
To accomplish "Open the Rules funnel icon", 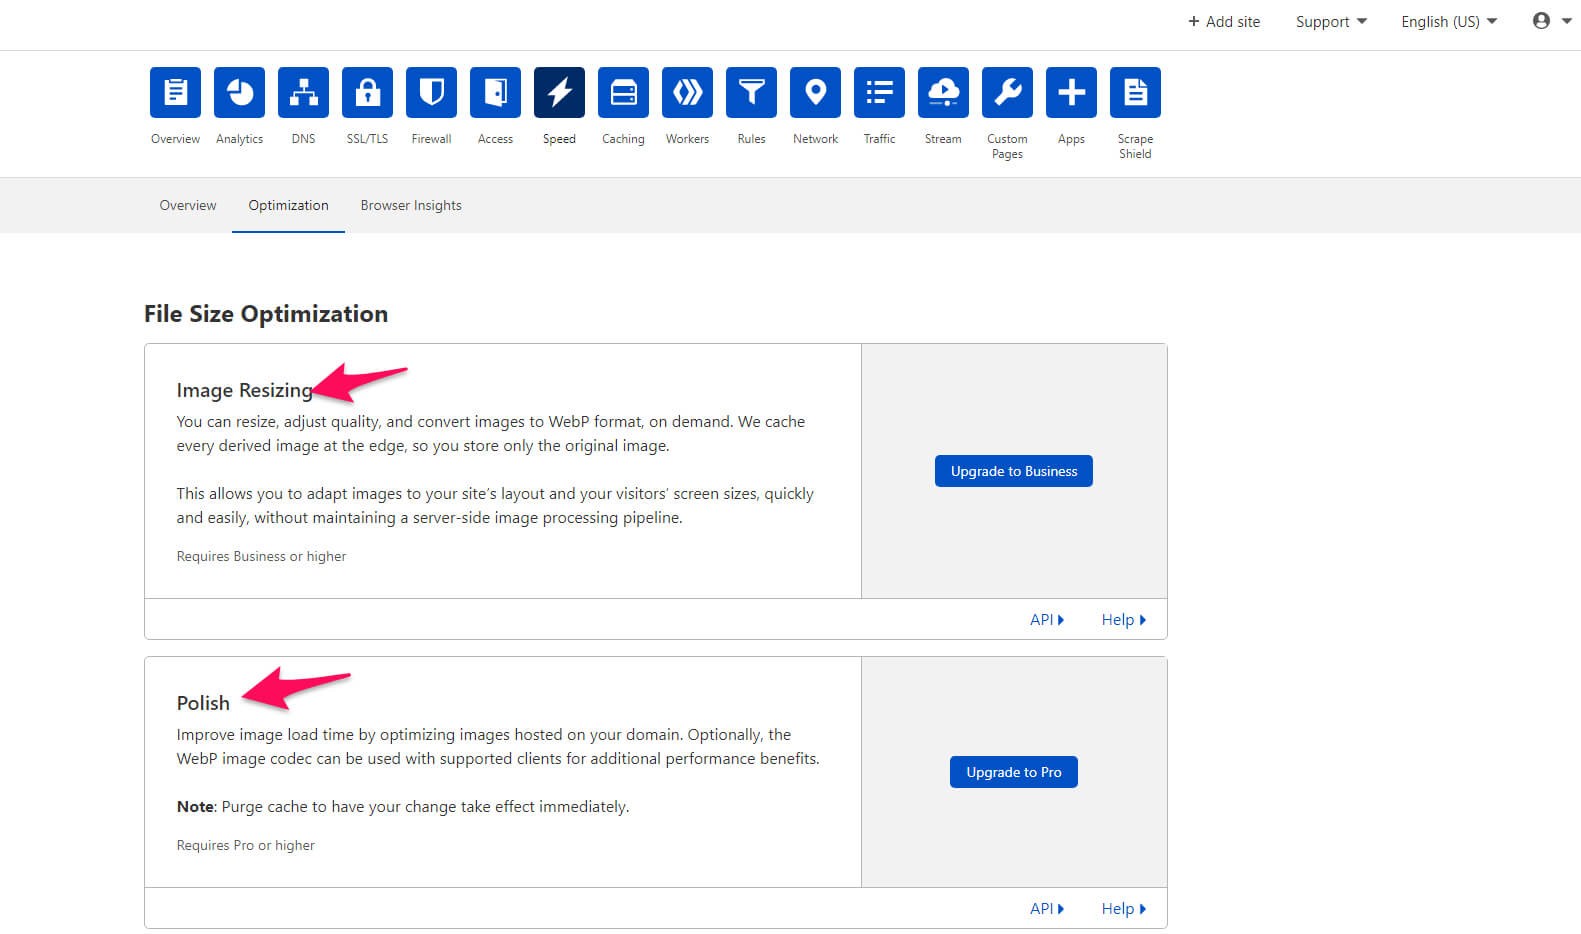I will (x=751, y=92).
